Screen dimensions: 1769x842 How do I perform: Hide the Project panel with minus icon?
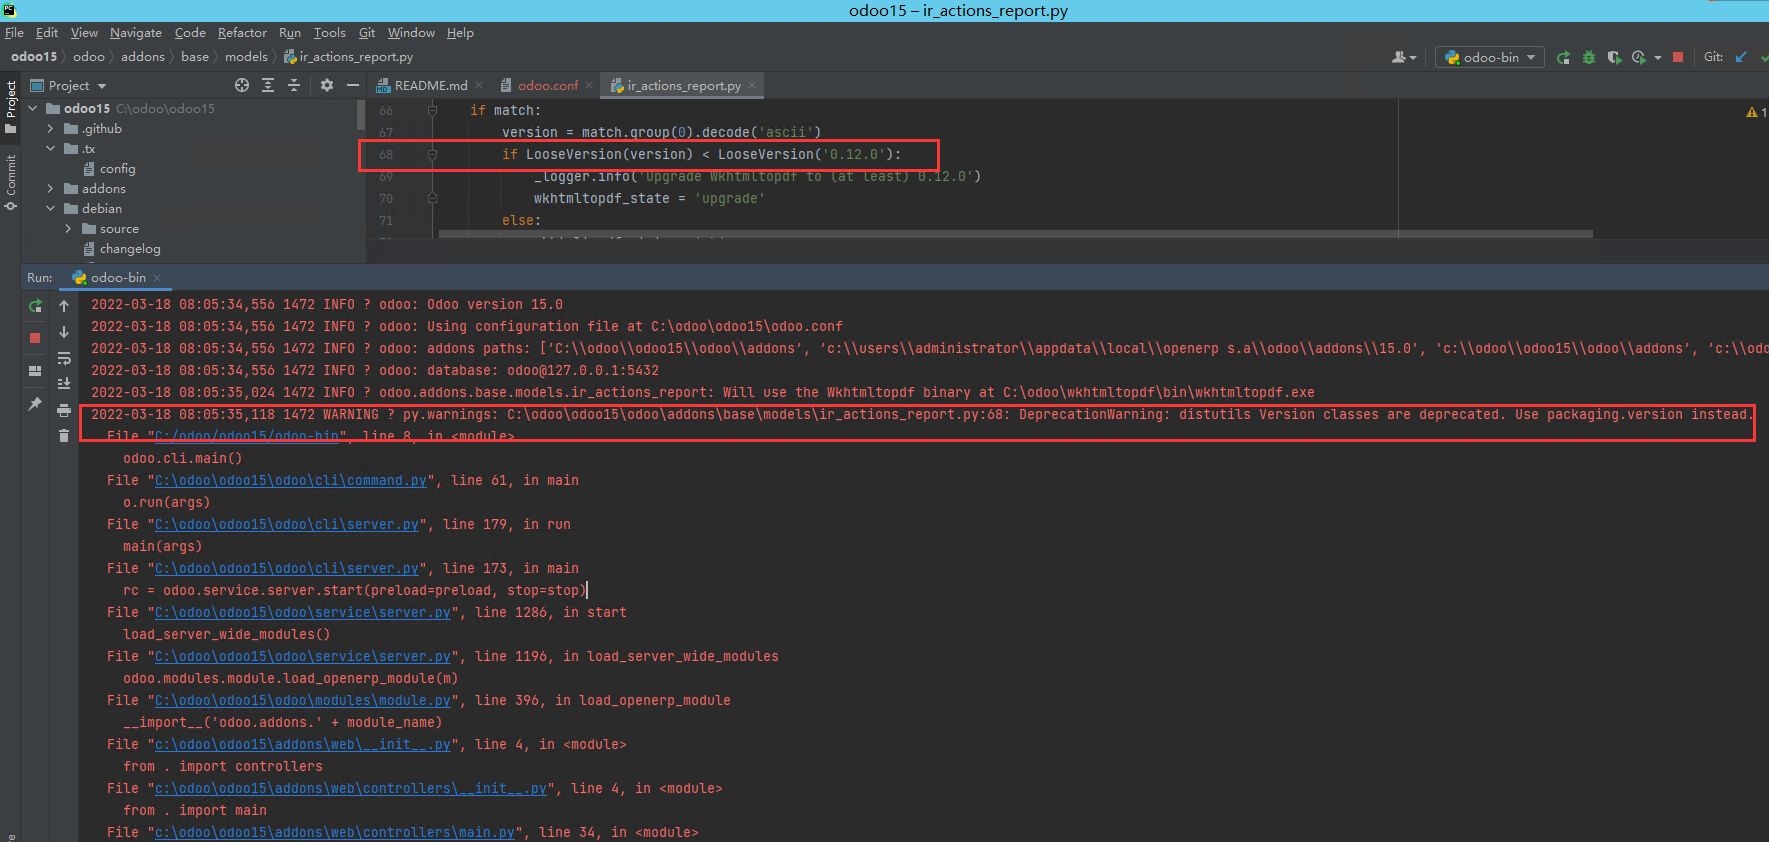point(353,85)
